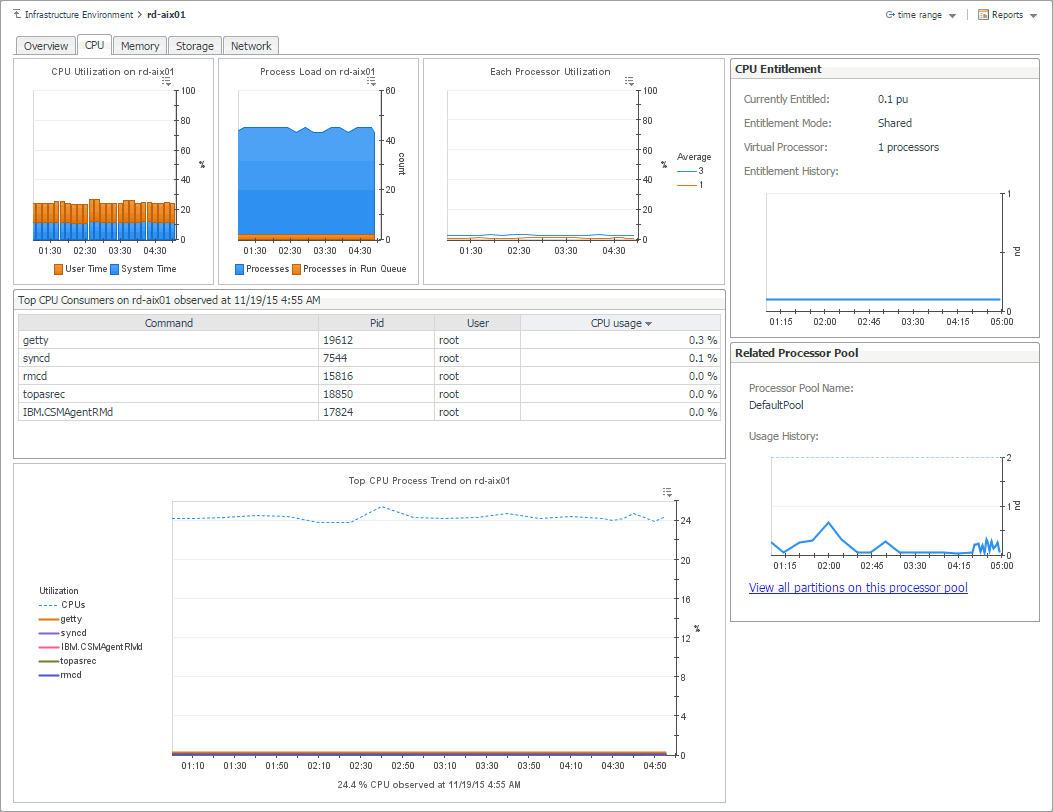
Task: Switch to the Memory tab
Action: [140, 46]
